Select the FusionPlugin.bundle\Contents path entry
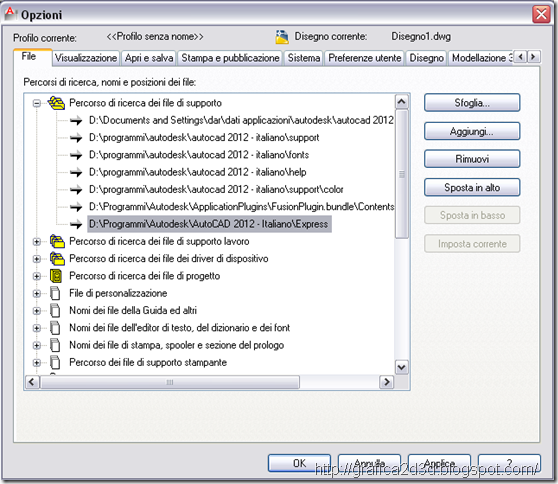This screenshot has width=558, height=484. tap(241, 206)
